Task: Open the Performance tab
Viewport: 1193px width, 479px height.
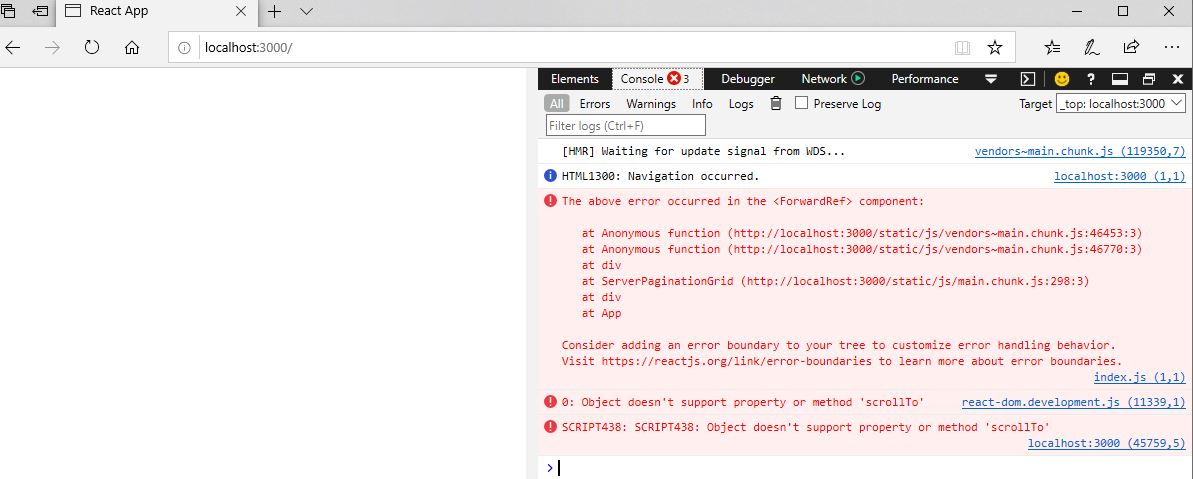Action: point(924,78)
